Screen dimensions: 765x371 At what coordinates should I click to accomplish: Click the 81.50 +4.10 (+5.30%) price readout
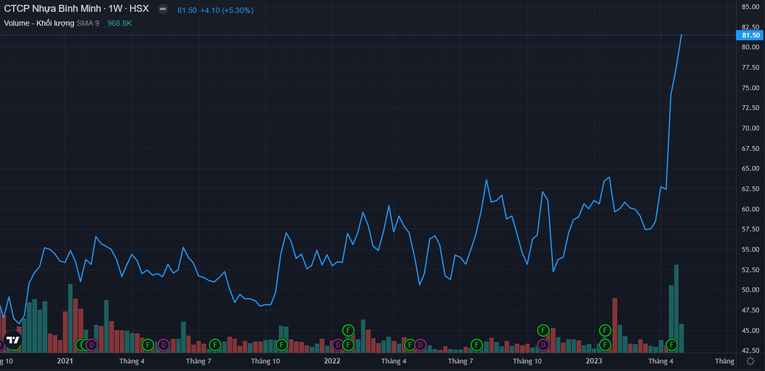click(x=215, y=10)
